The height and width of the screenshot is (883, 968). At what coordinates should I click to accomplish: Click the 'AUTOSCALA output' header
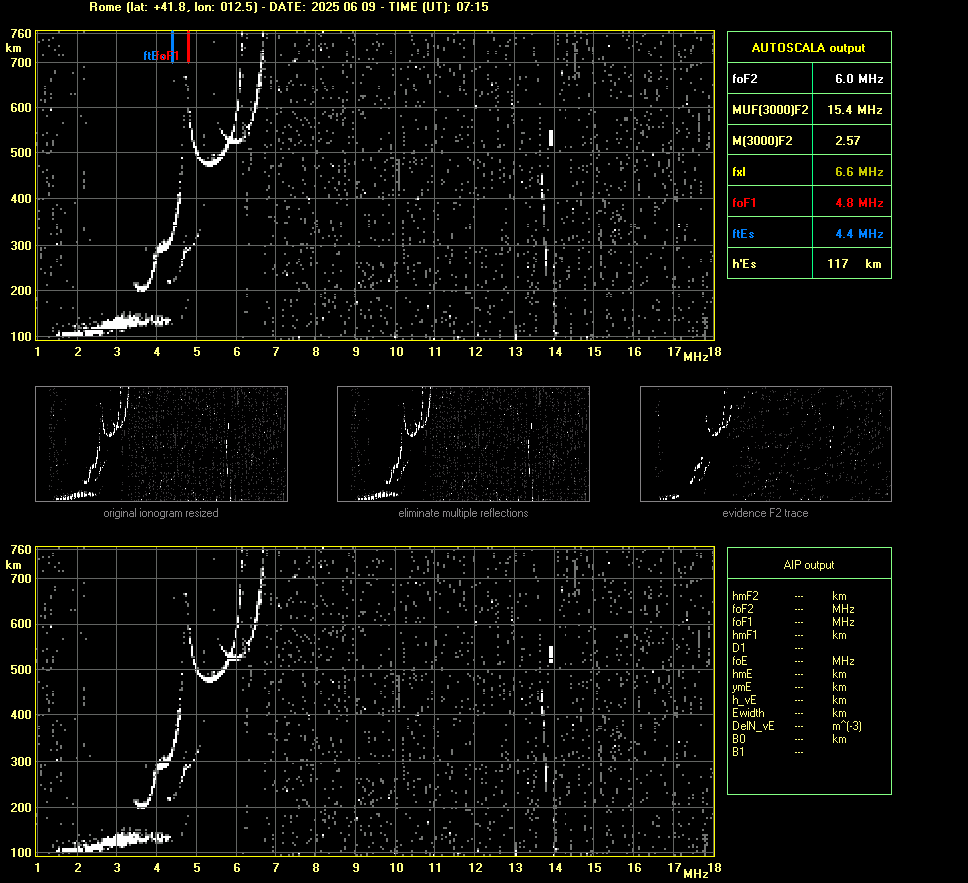click(809, 48)
